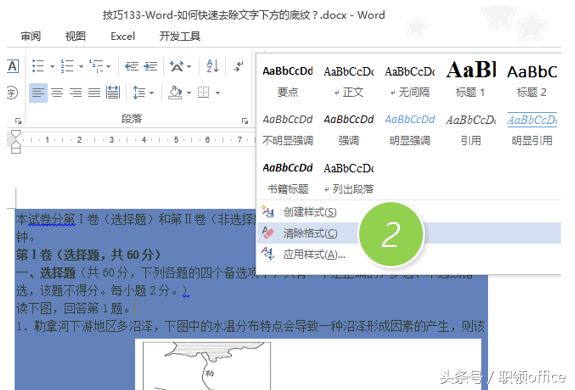
Task: Click the ruler indent marker
Action: tap(16, 141)
